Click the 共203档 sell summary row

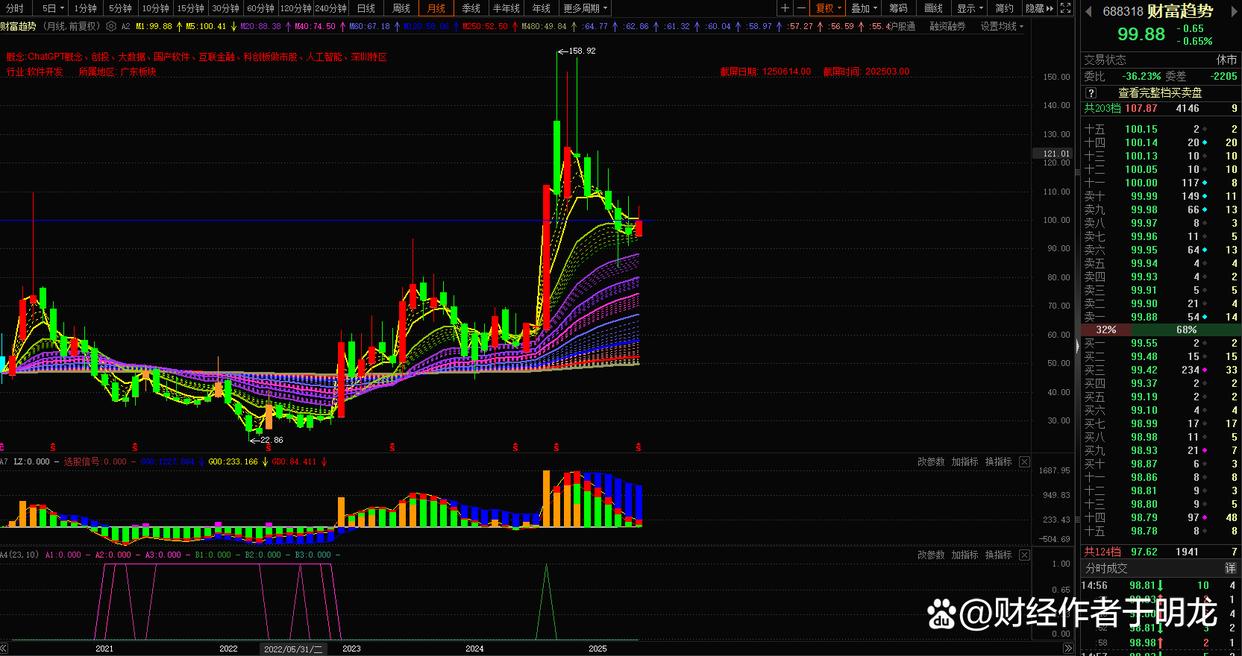[1160, 108]
